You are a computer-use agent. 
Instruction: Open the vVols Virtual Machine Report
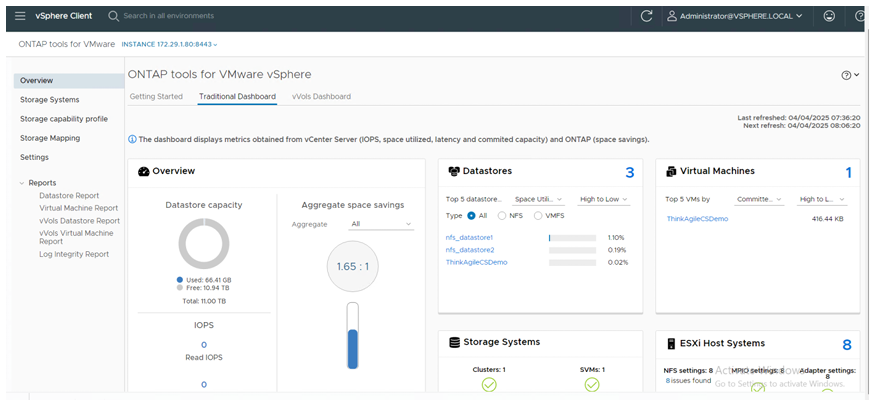[x=76, y=237]
